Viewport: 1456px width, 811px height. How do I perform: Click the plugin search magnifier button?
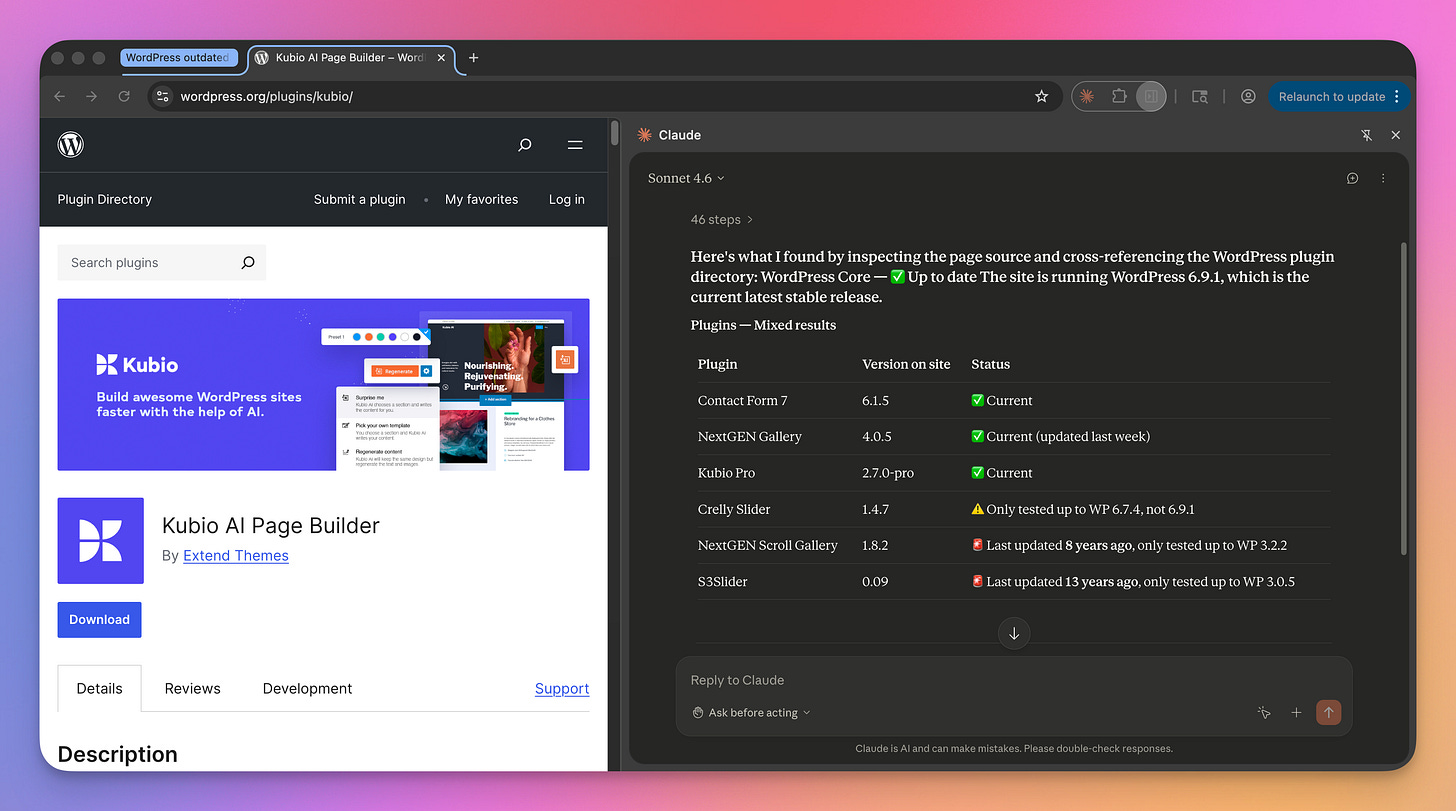[248, 263]
